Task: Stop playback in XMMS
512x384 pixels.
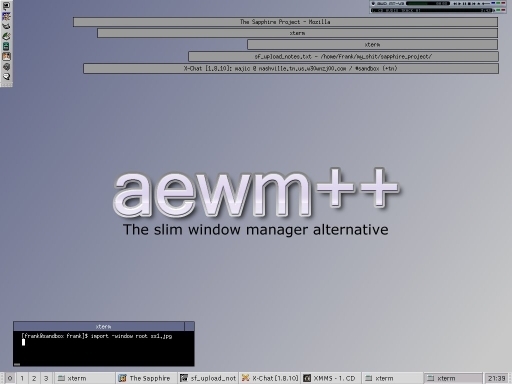Action: coord(469,4)
